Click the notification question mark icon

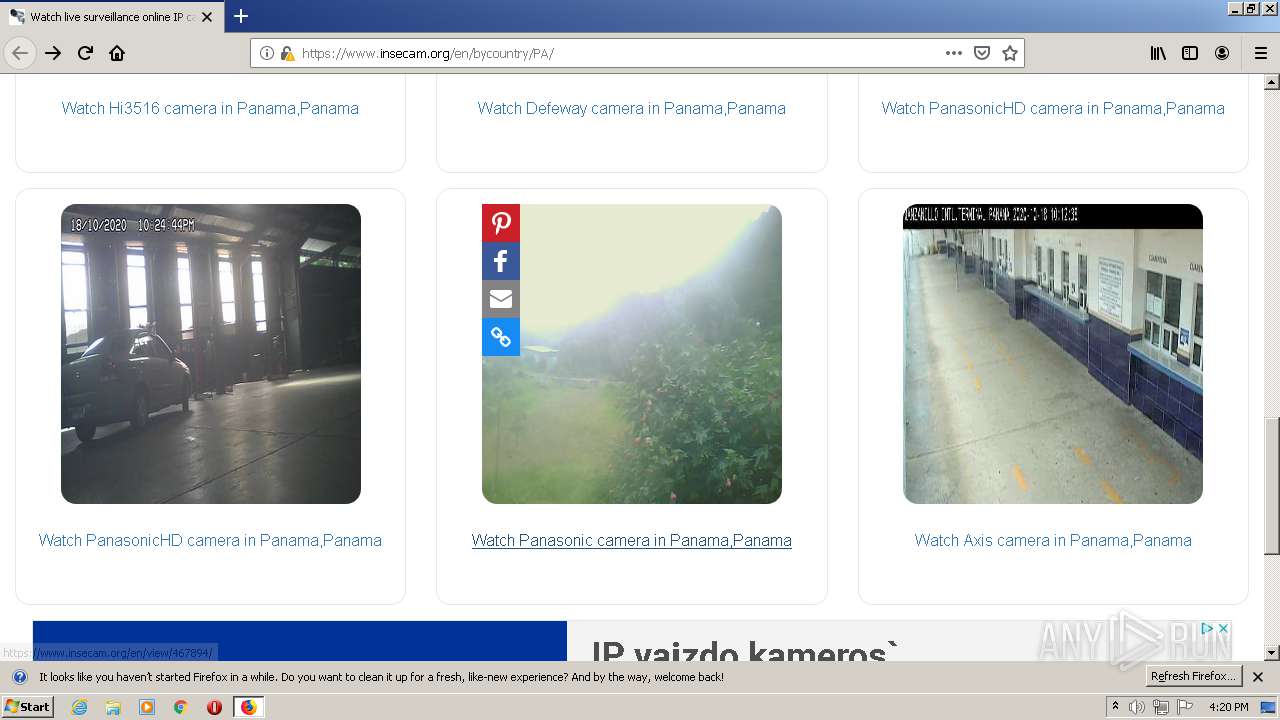tap(19, 677)
